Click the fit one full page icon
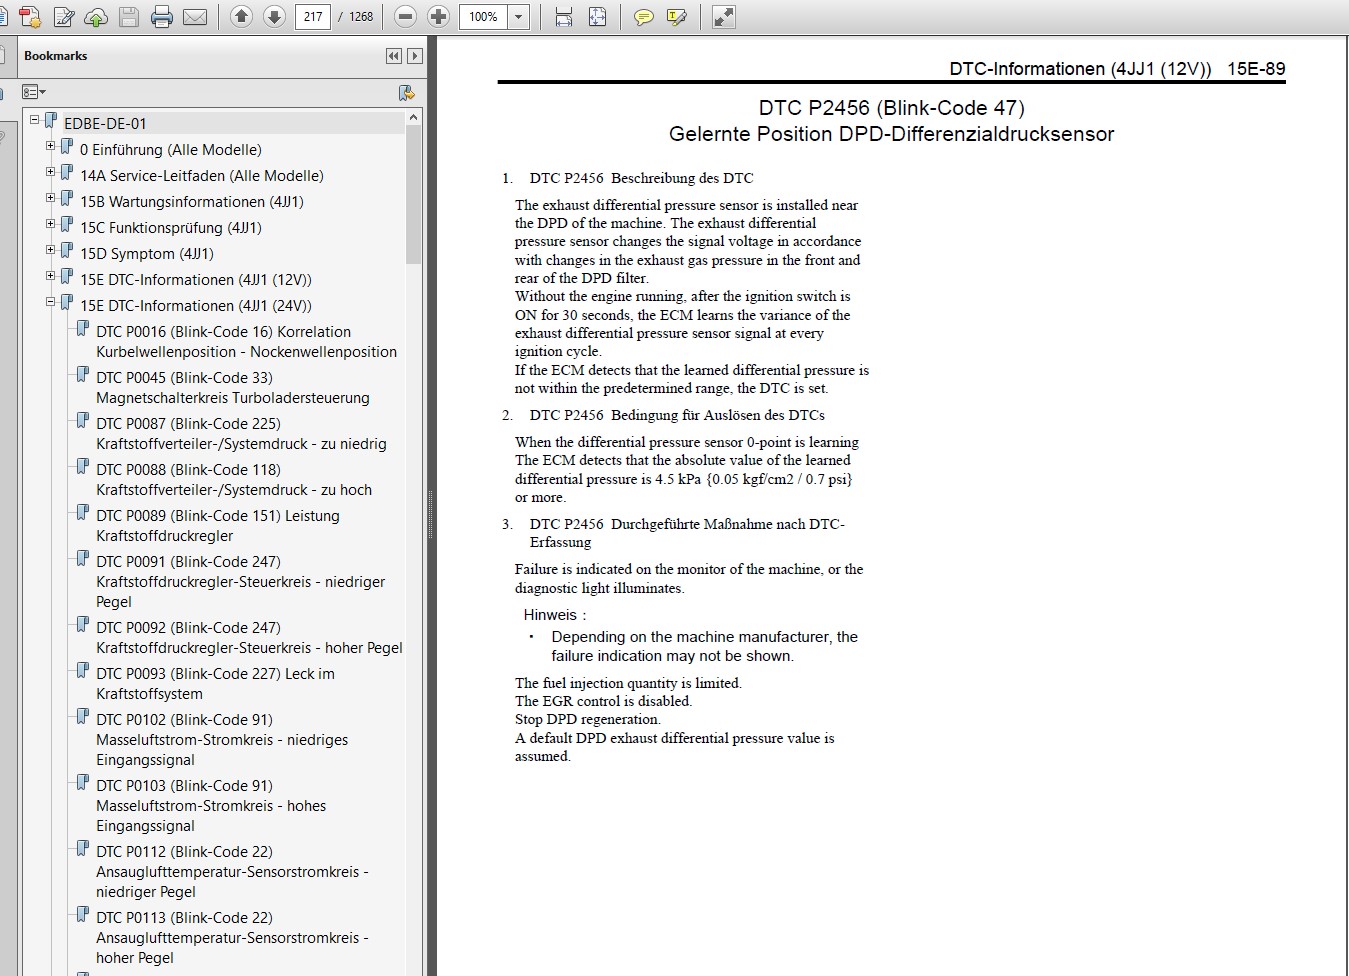This screenshot has width=1349, height=976. click(597, 17)
